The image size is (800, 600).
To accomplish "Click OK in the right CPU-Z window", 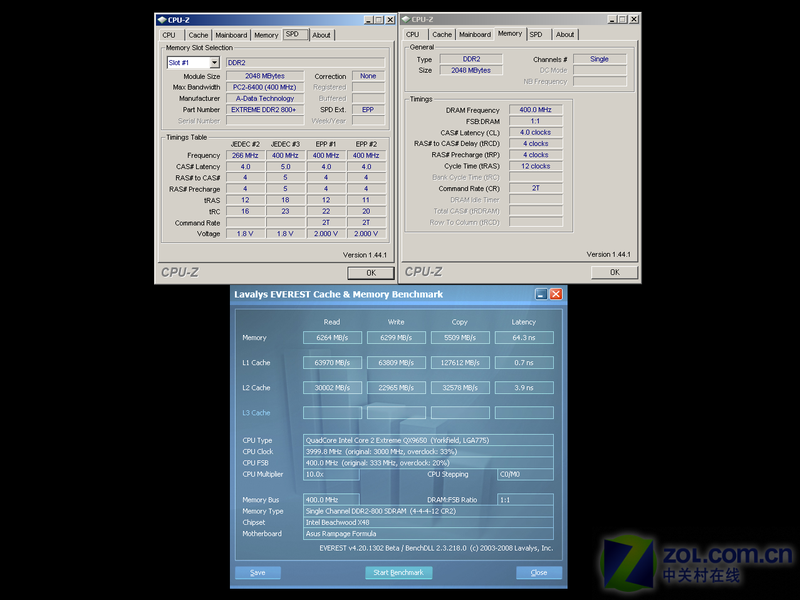I will [614, 272].
